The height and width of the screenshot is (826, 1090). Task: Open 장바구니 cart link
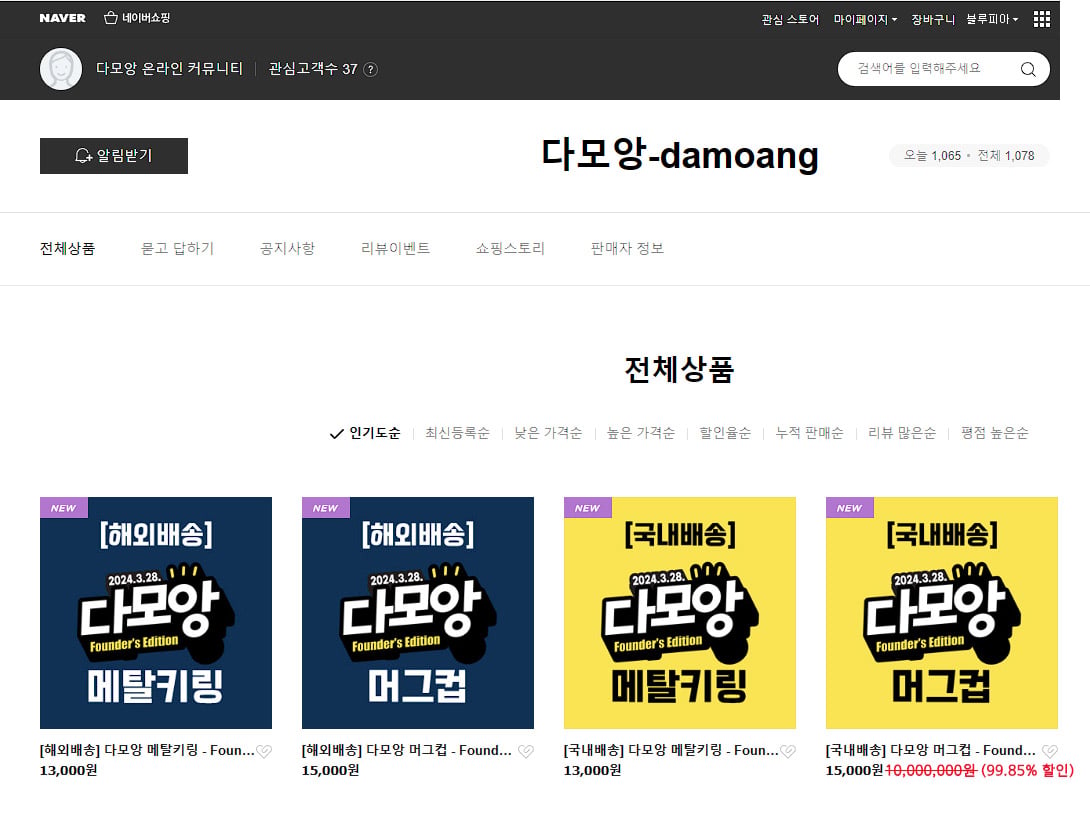click(933, 19)
